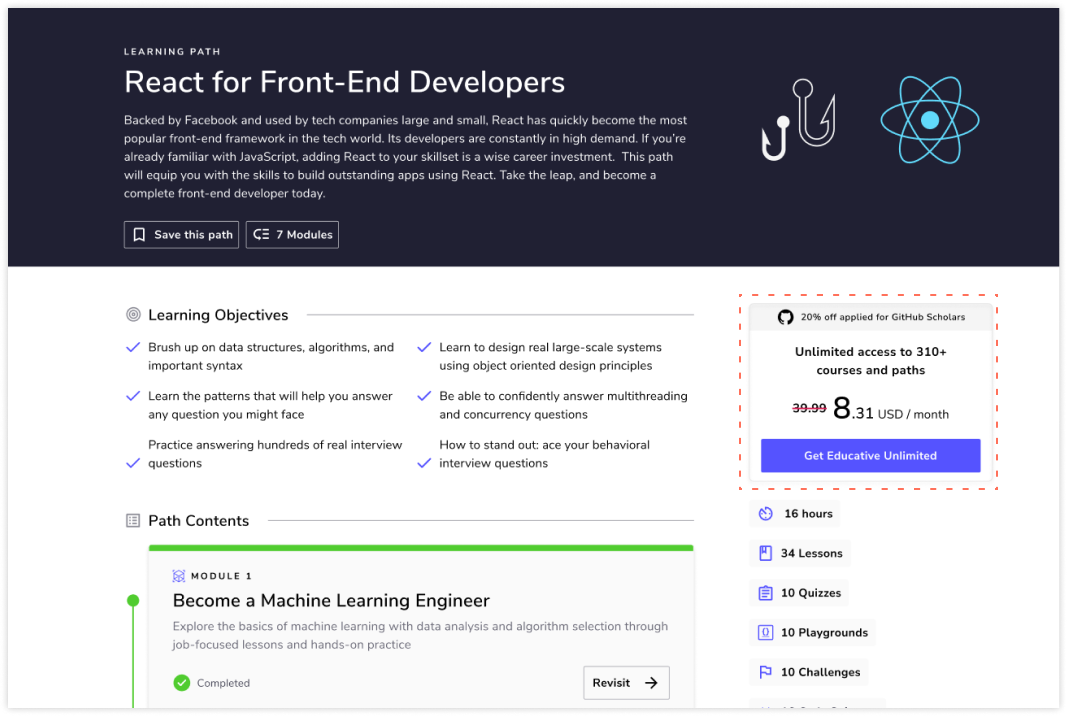Open the 7 Modules list
Image resolution: width=1068 pixels, height=716 pixels.
[x=292, y=235]
